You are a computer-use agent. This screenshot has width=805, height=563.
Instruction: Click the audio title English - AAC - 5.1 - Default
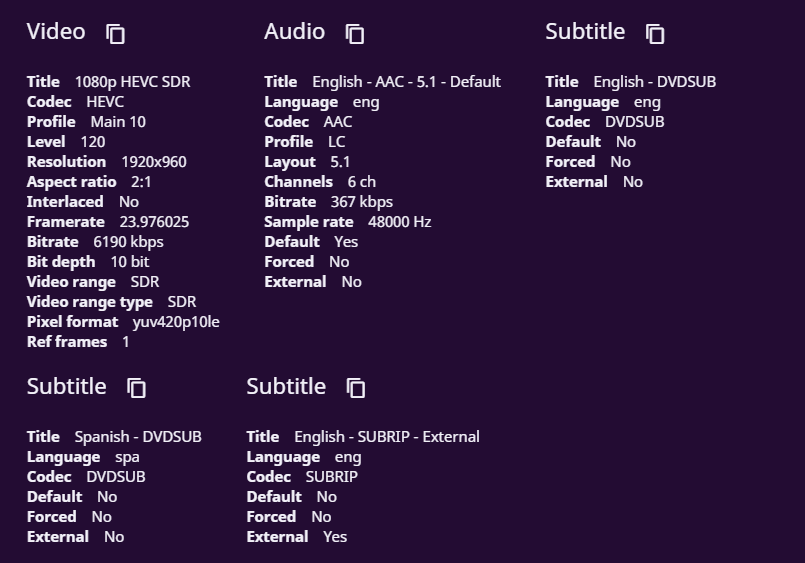pyautogui.click(x=406, y=82)
